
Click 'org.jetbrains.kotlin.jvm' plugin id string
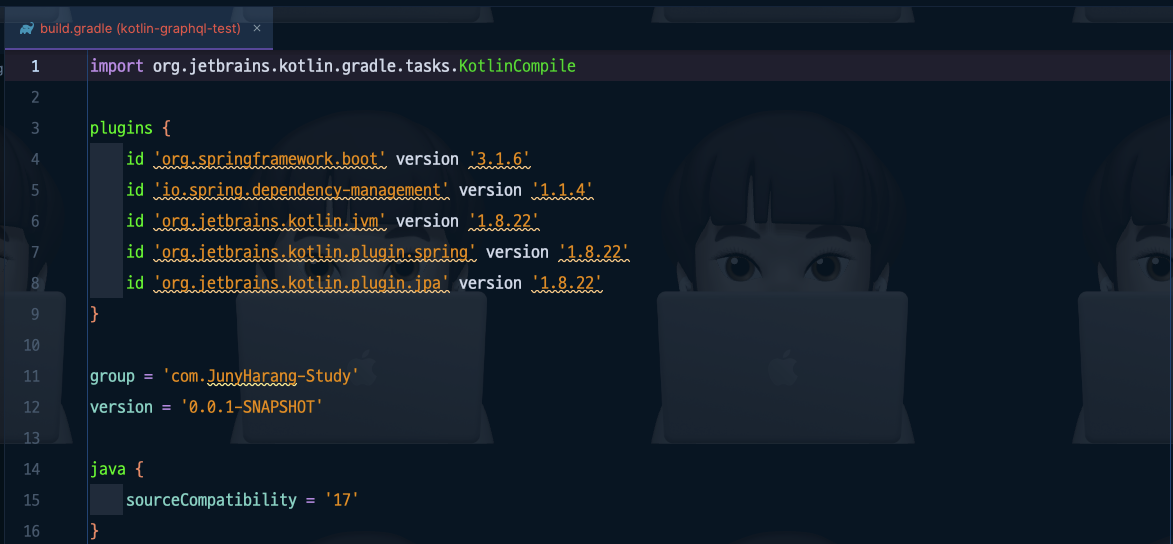(270, 221)
